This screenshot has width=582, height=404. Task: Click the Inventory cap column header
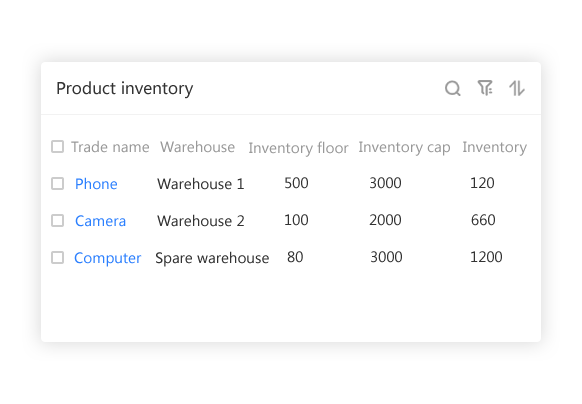tap(404, 147)
